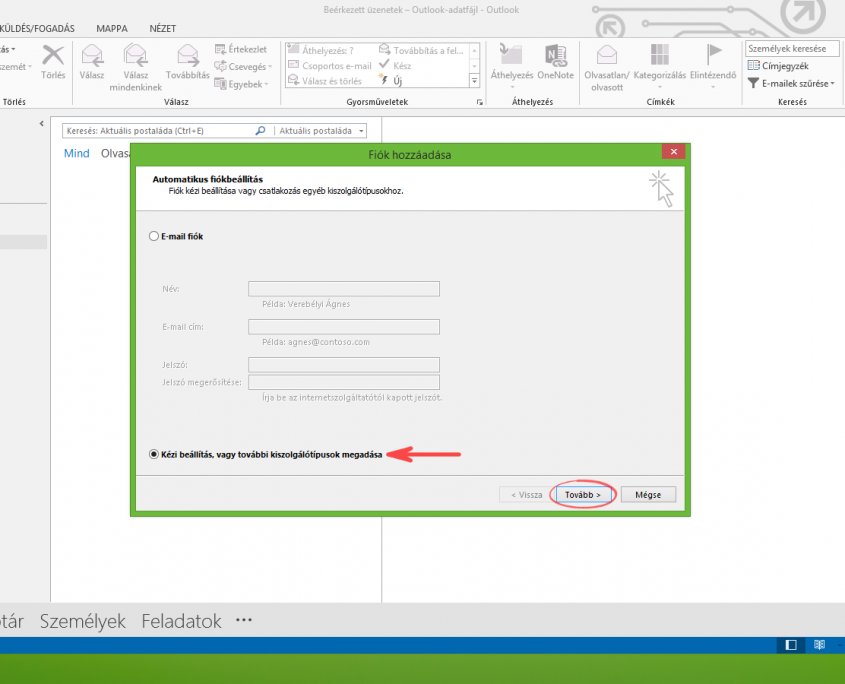Click the Tovább > button

pos(582,495)
